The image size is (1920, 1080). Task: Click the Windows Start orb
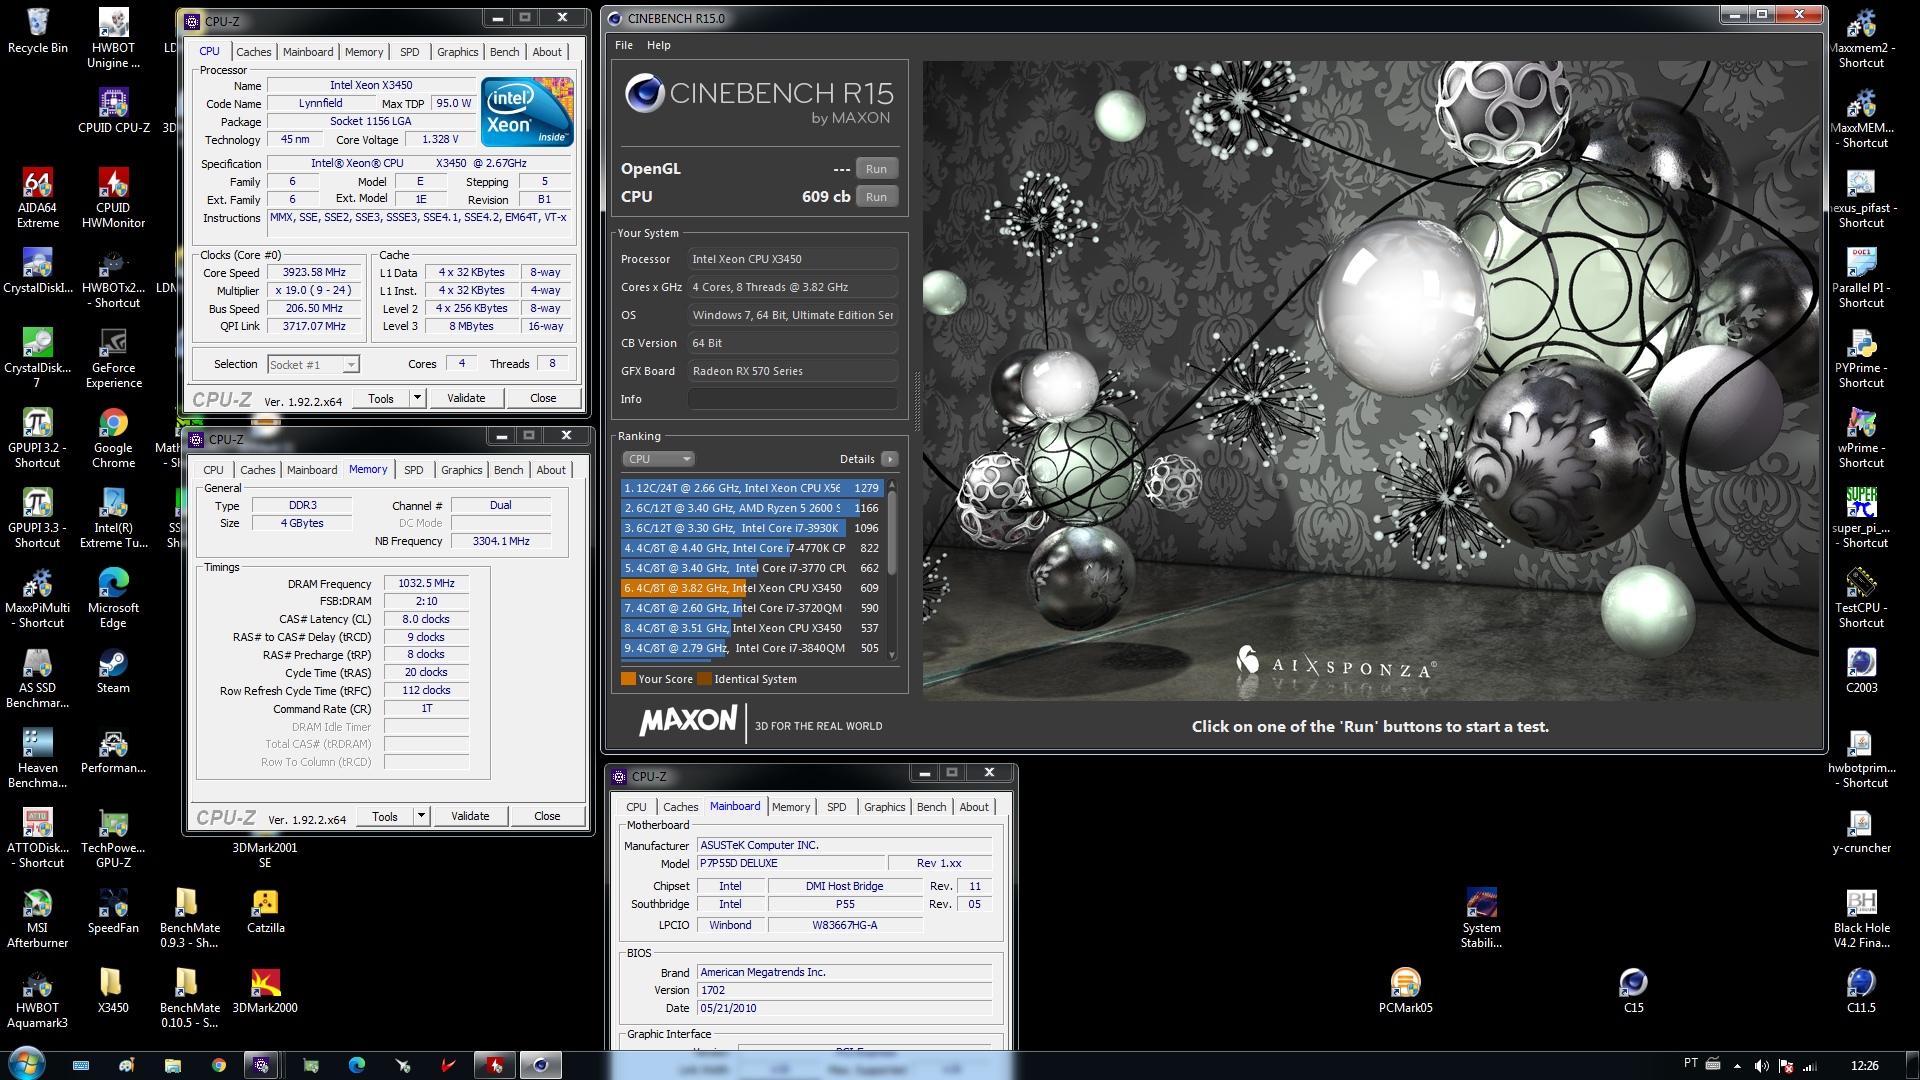pyautogui.click(x=26, y=1064)
